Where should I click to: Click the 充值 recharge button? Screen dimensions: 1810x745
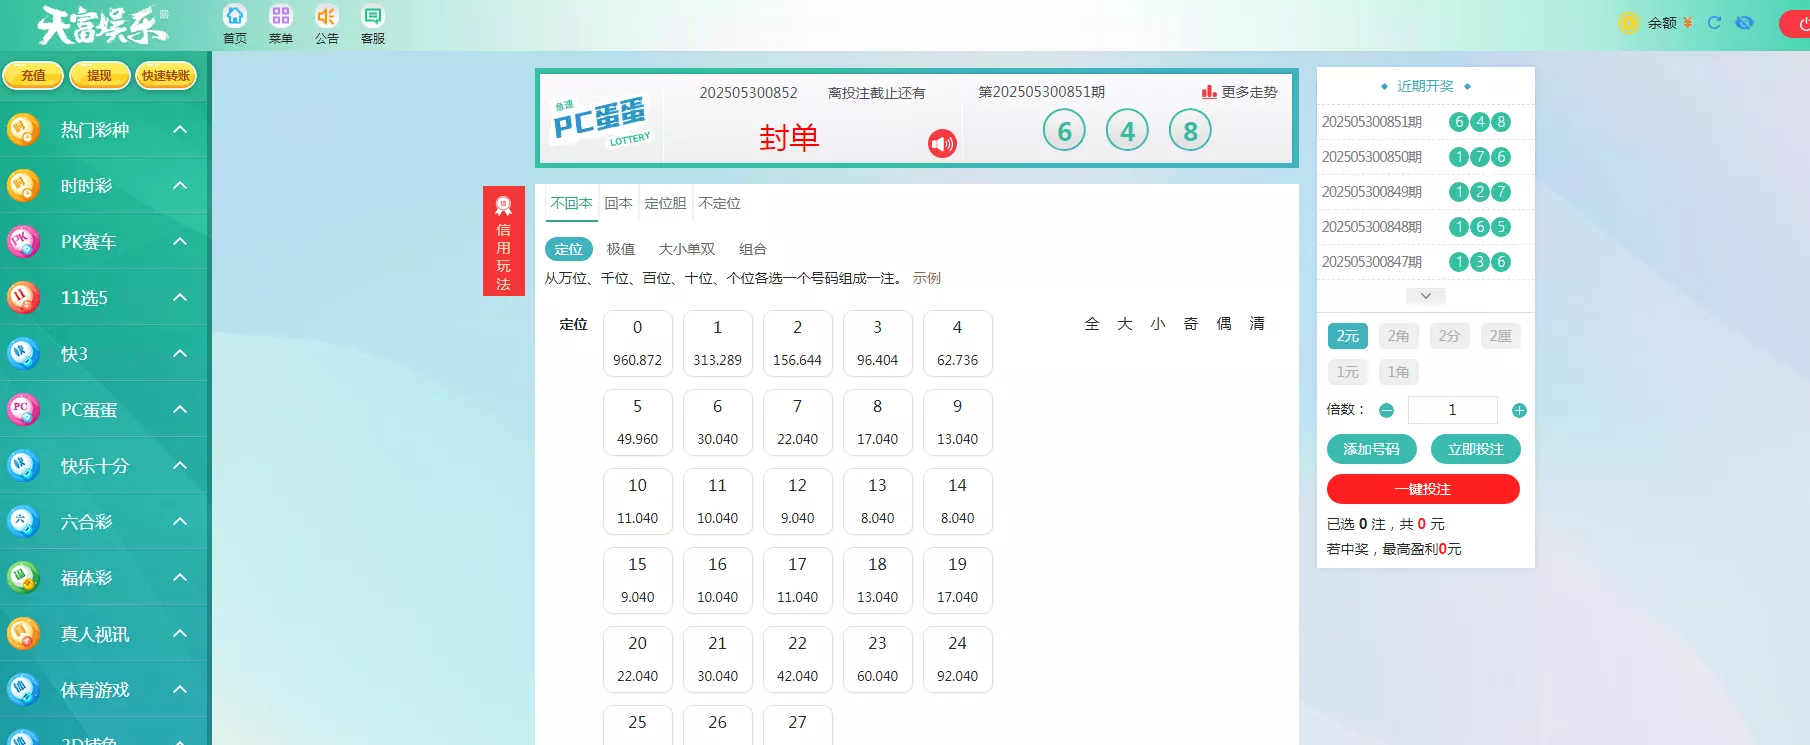(33, 76)
